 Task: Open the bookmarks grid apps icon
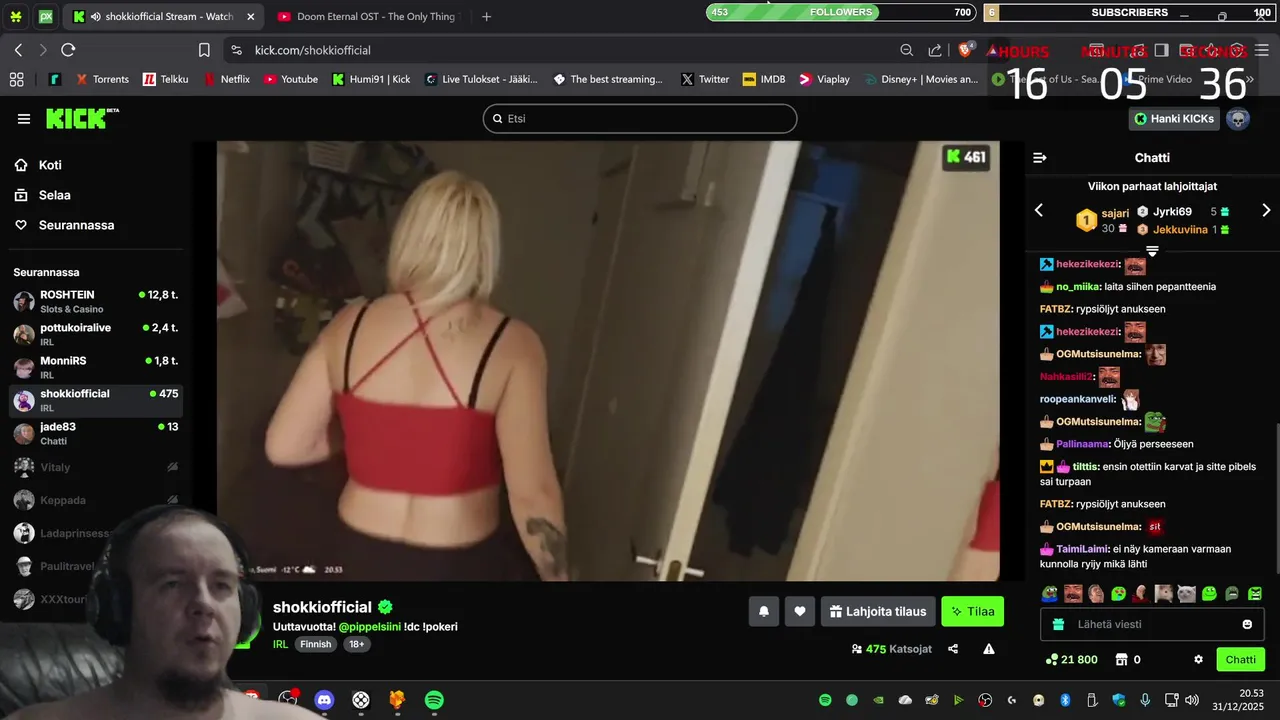click(x=16, y=79)
